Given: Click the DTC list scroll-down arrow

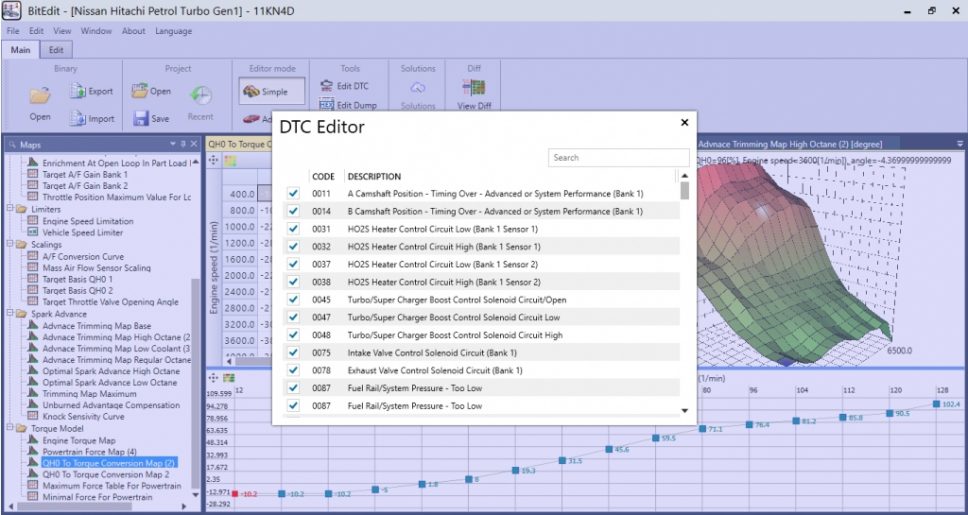Looking at the screenshot, I should (x=685, y=410).
